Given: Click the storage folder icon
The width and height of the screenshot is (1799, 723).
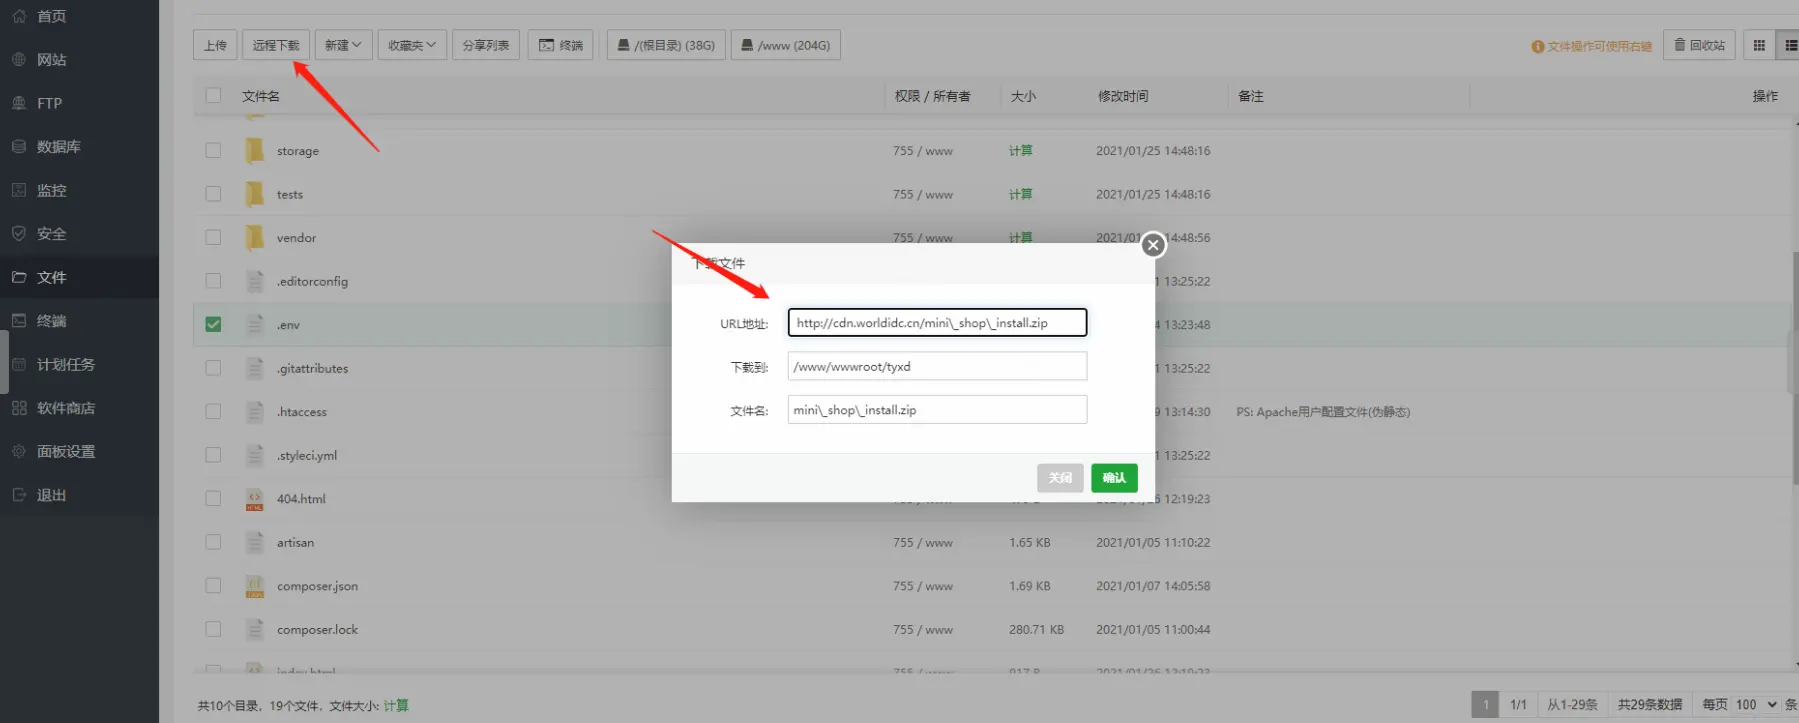Looking at the screenshot, I should coord(255,151).
